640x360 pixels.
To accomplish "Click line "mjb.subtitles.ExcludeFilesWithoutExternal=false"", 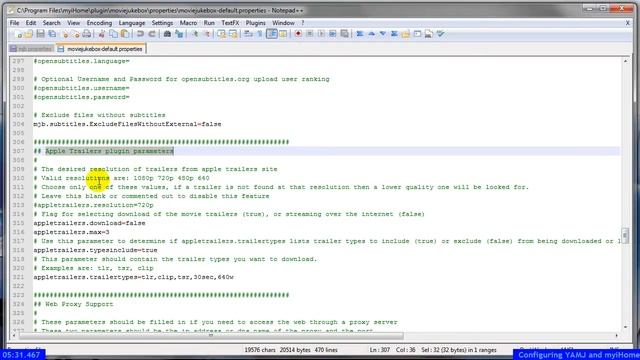I will coord(127,124).
